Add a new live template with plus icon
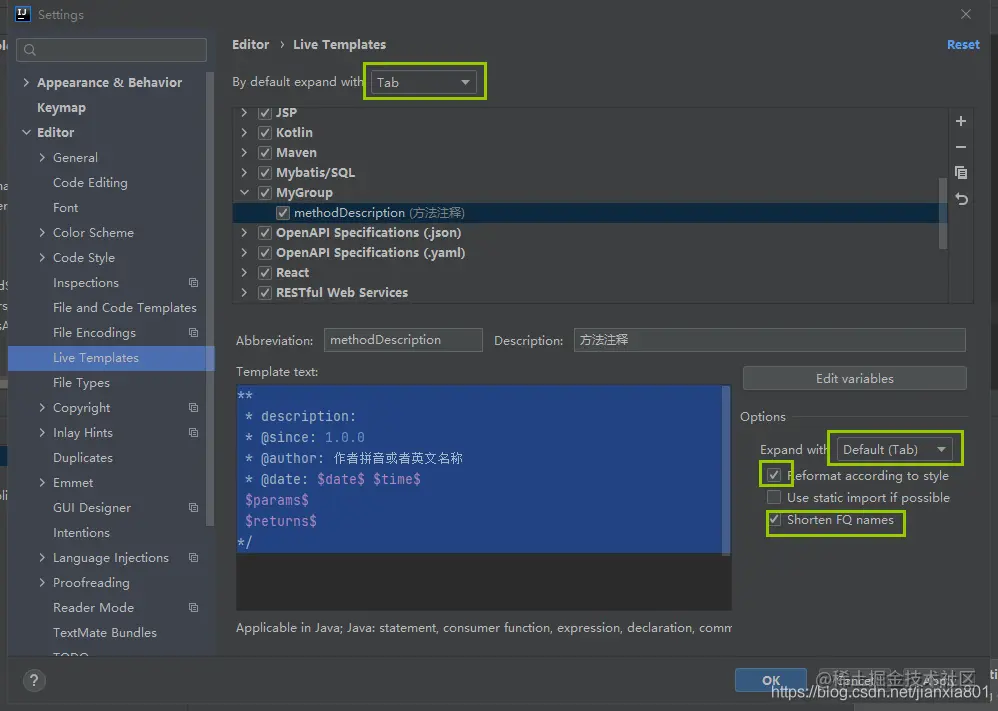Image resolution: width=998 pixels, height=711 pixels. click(x=961, y=121)
